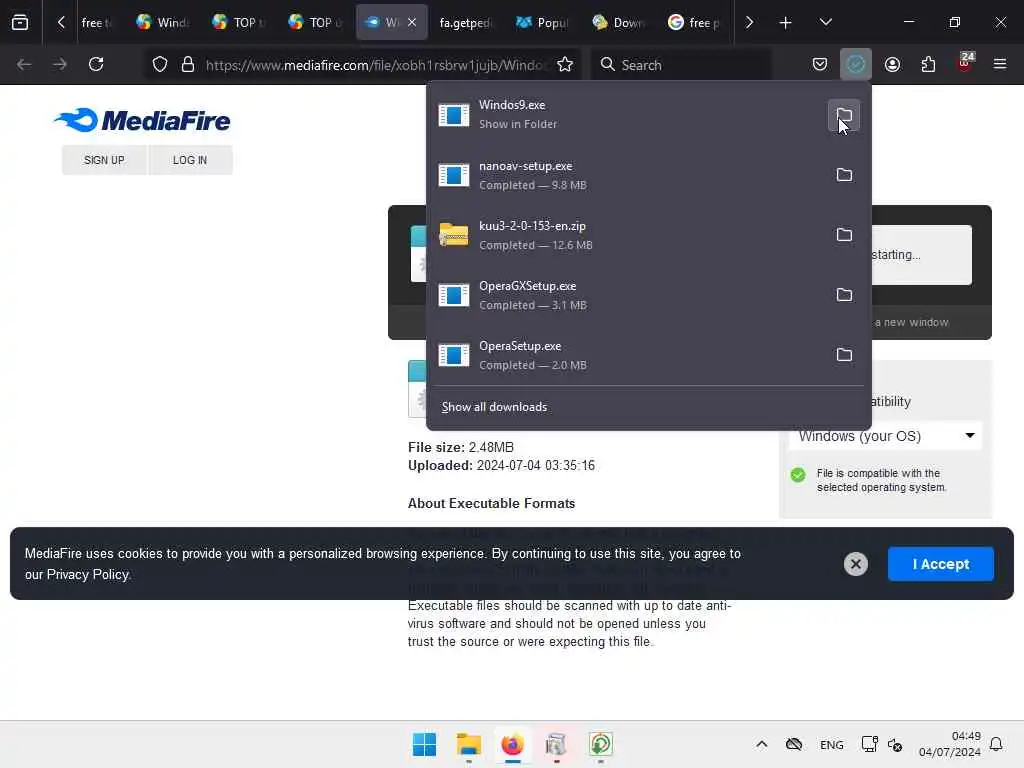List all tabs dropdown
The image size is (1024, 768).
click(x=825, y=23)
